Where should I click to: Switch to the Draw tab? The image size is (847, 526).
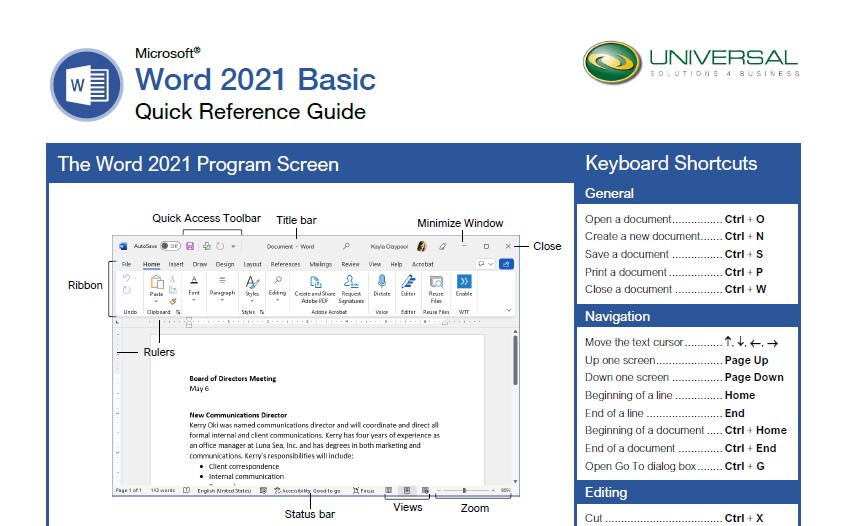click(x=200, y=264)
